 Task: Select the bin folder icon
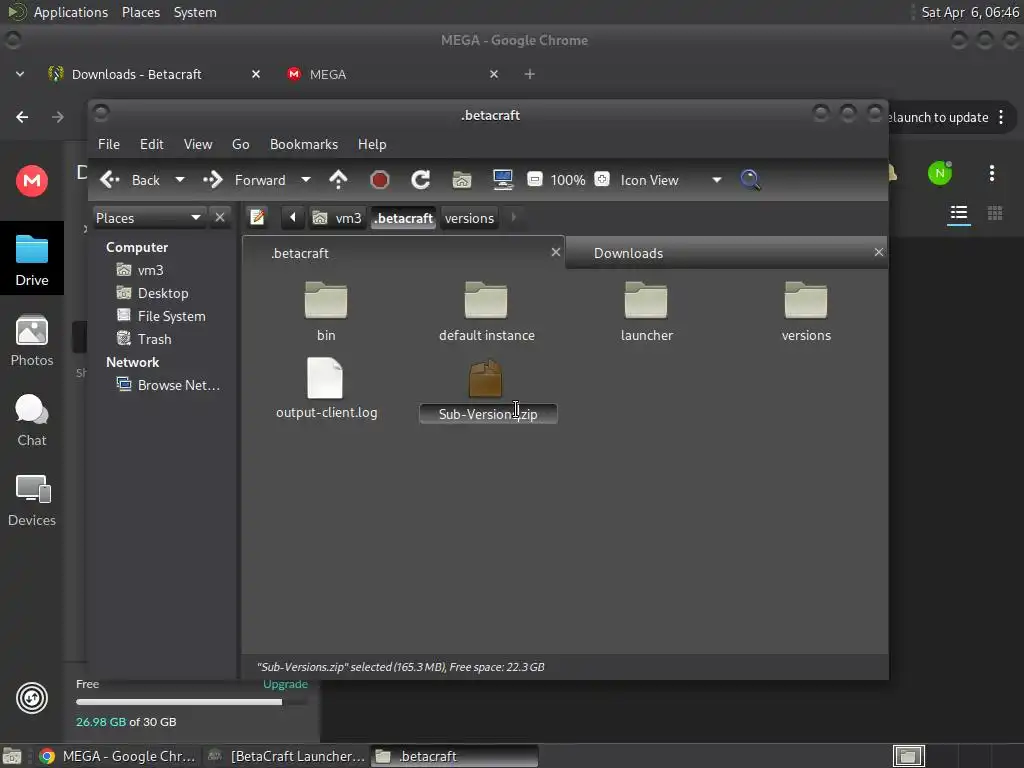click(x=326, y=300)
